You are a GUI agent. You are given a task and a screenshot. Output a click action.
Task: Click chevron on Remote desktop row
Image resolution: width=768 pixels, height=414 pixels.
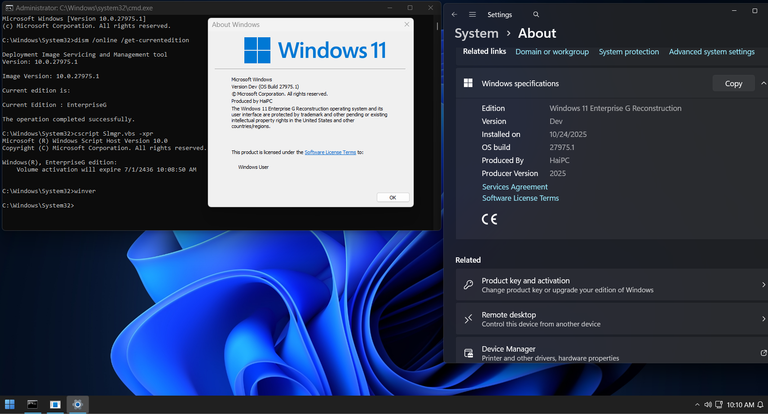763,319
